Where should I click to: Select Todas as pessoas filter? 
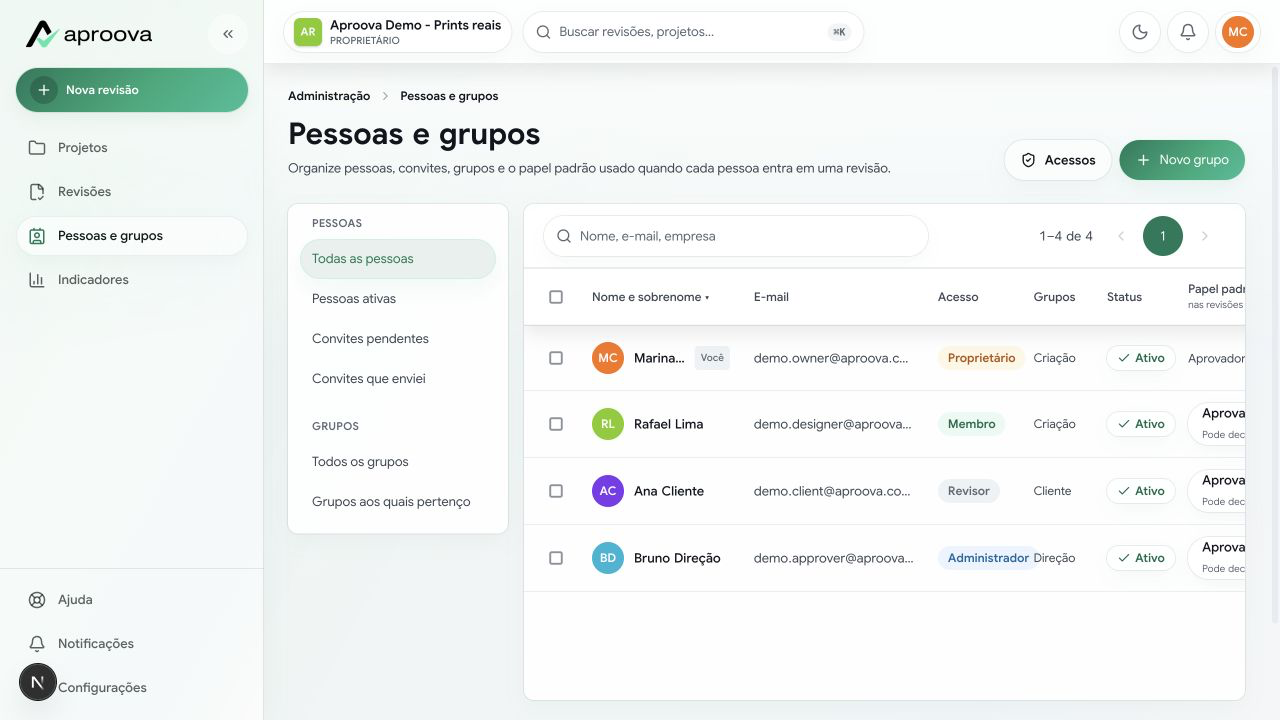point(398,259)
